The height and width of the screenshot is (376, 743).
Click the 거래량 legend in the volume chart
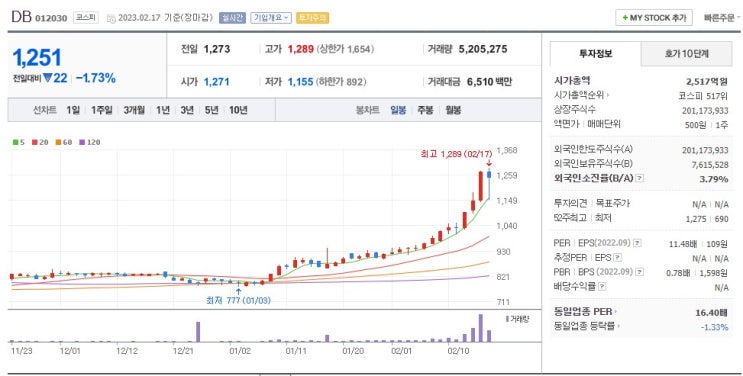click(x=517, y=319)
